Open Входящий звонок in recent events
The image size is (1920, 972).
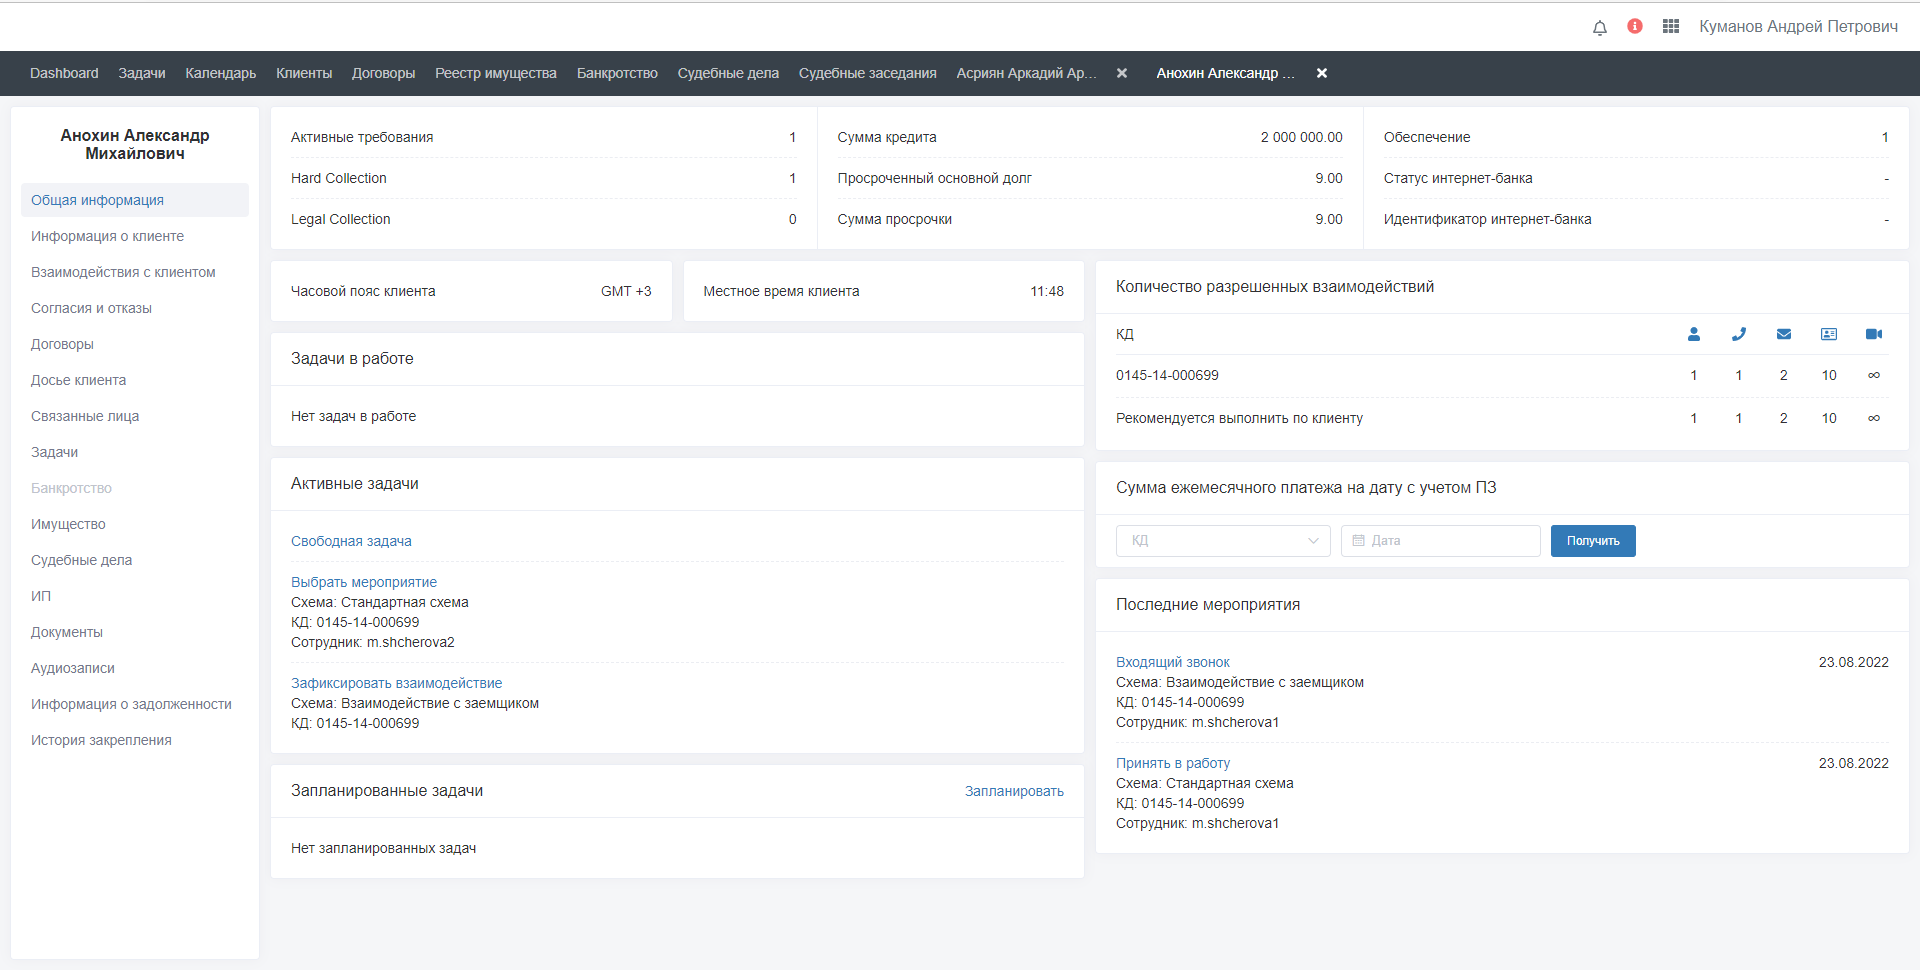(x=1173, y=662)
